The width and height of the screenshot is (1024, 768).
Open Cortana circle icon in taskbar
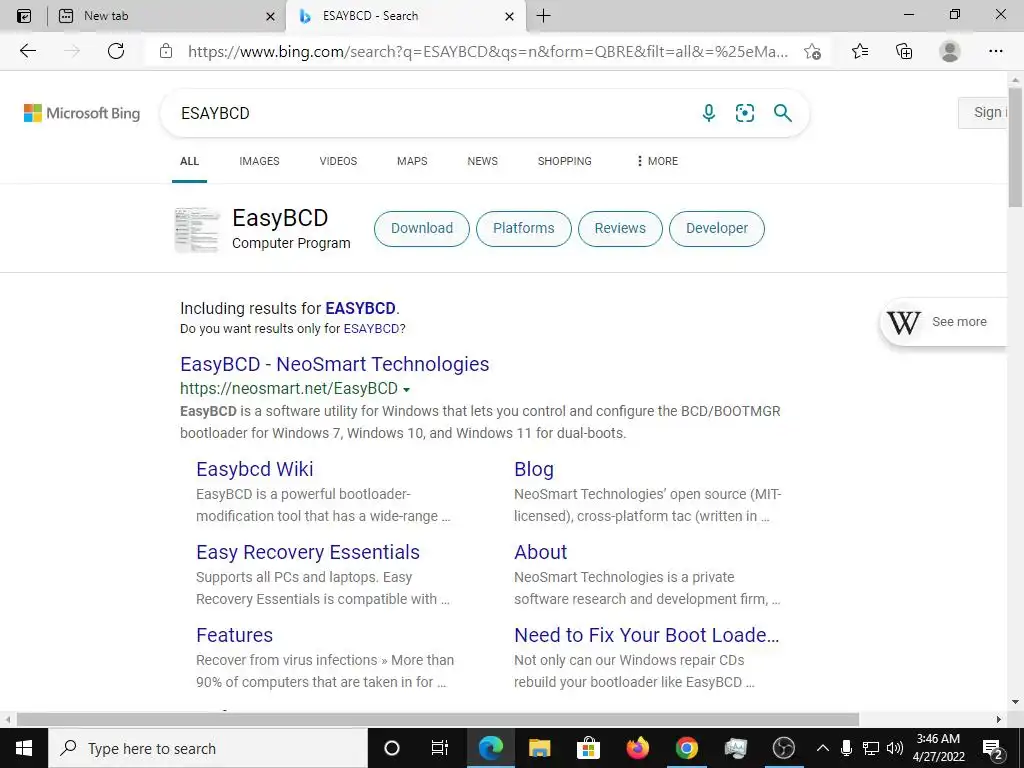[x=392, y=748]
